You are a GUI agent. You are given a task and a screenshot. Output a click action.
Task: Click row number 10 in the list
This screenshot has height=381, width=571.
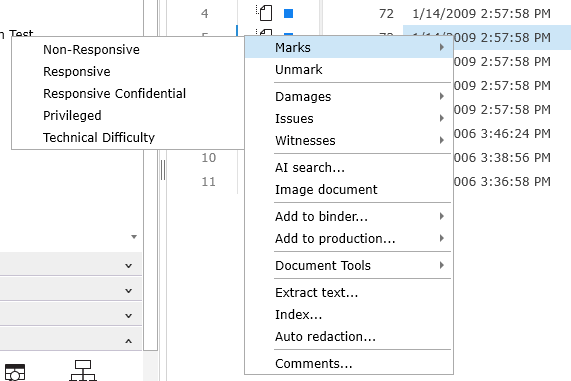coord(209,158)
